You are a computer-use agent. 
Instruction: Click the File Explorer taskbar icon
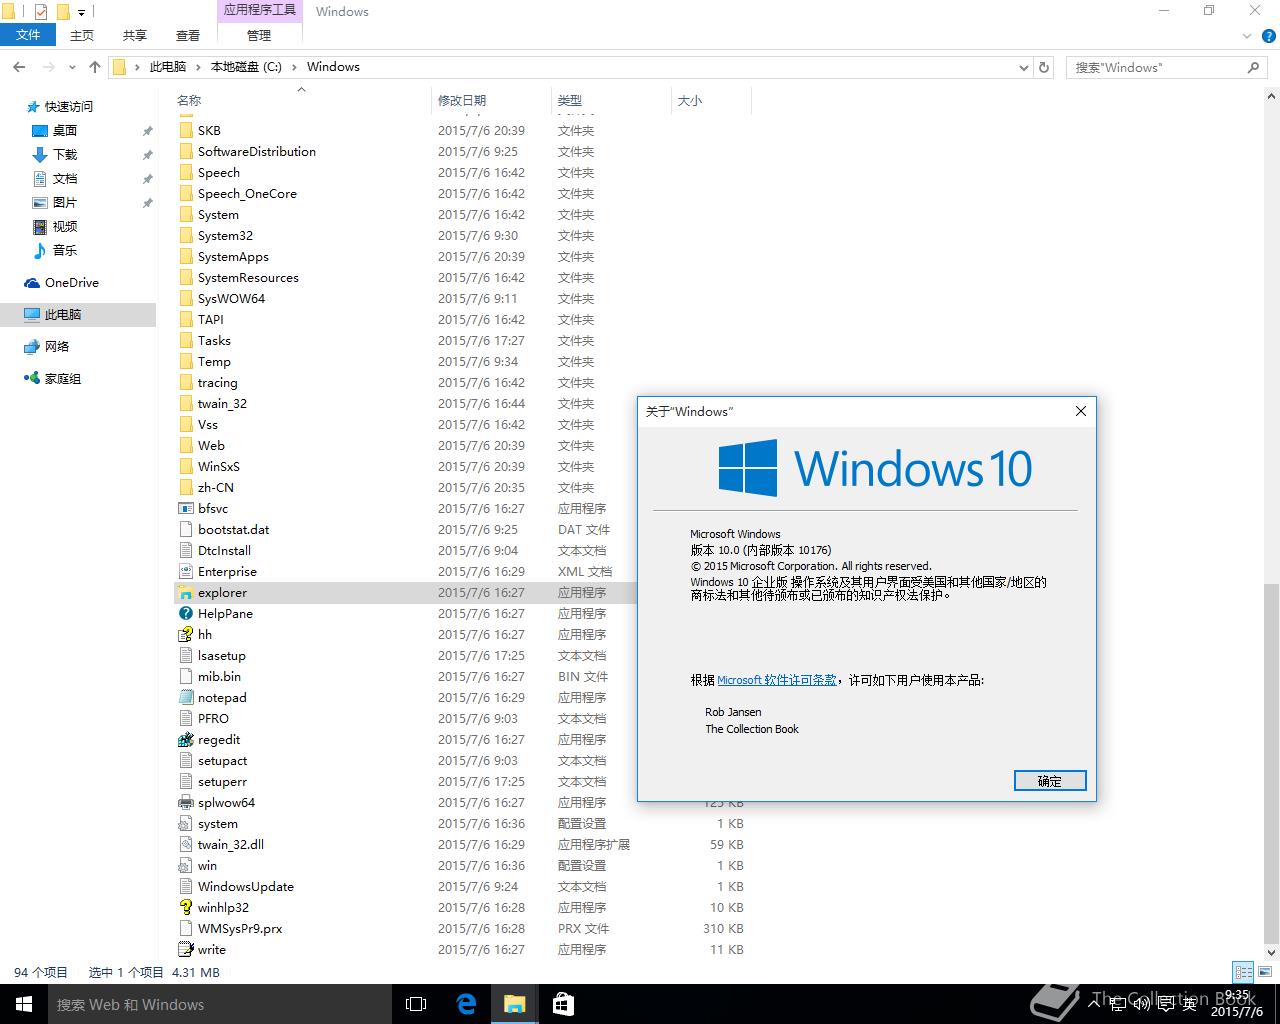(x=514, y=1004)
